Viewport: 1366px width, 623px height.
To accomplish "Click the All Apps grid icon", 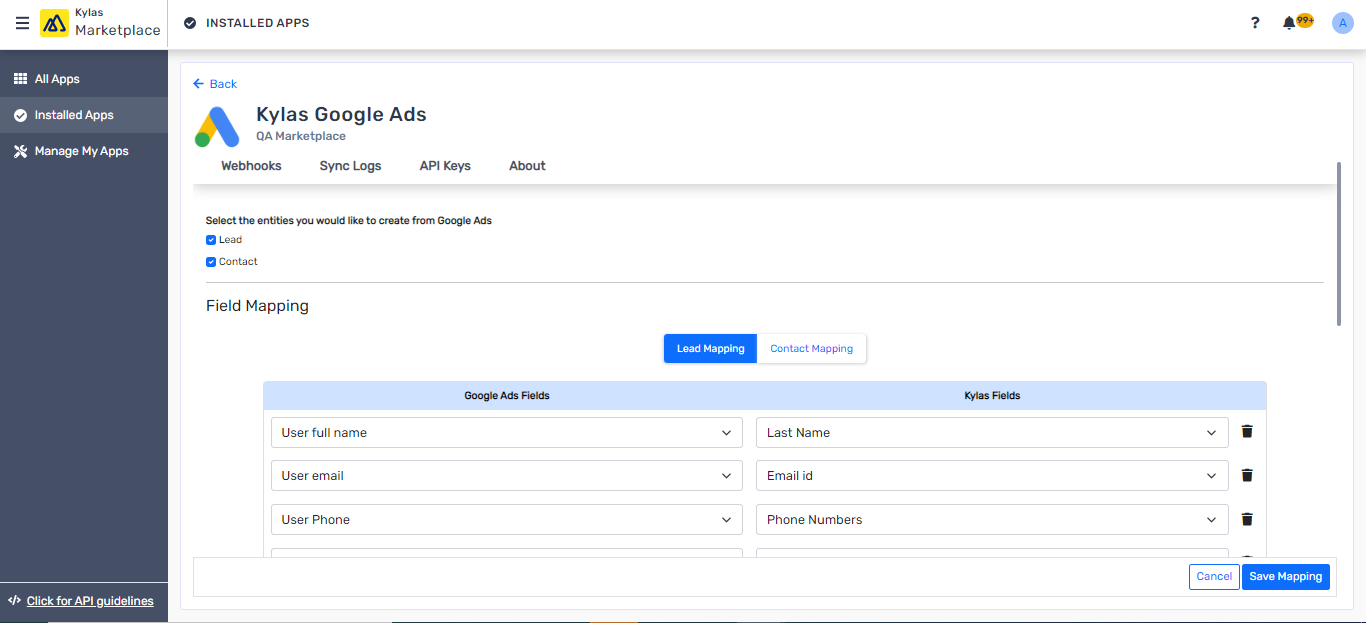I will coord(20,79).
